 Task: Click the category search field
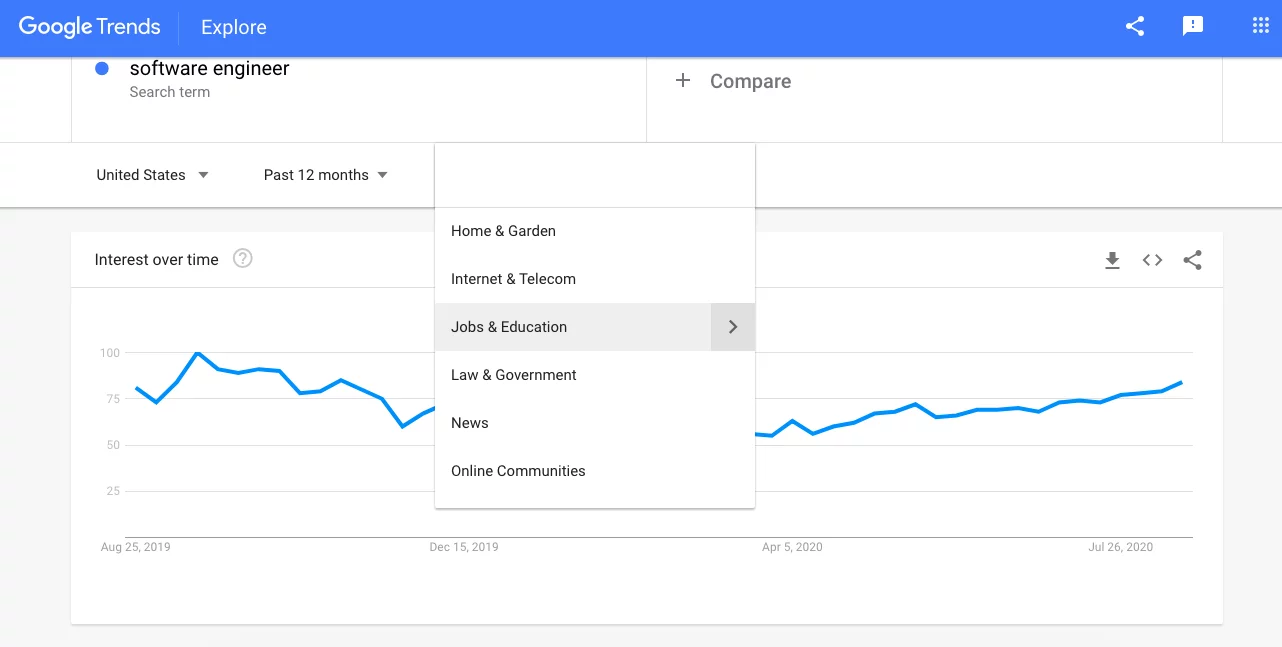tap(595, 176)
